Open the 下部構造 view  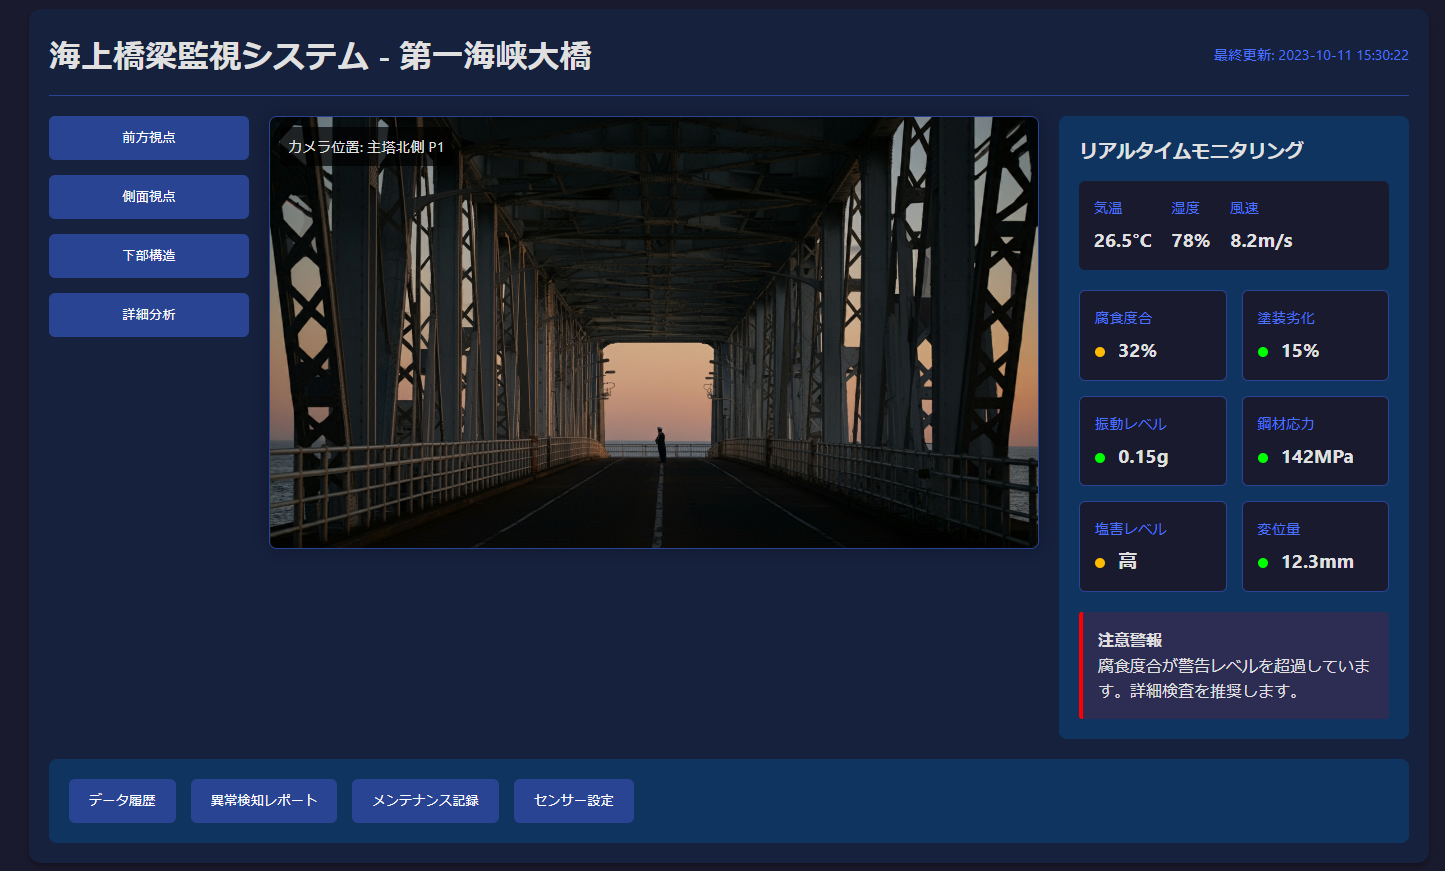(148, 255)
